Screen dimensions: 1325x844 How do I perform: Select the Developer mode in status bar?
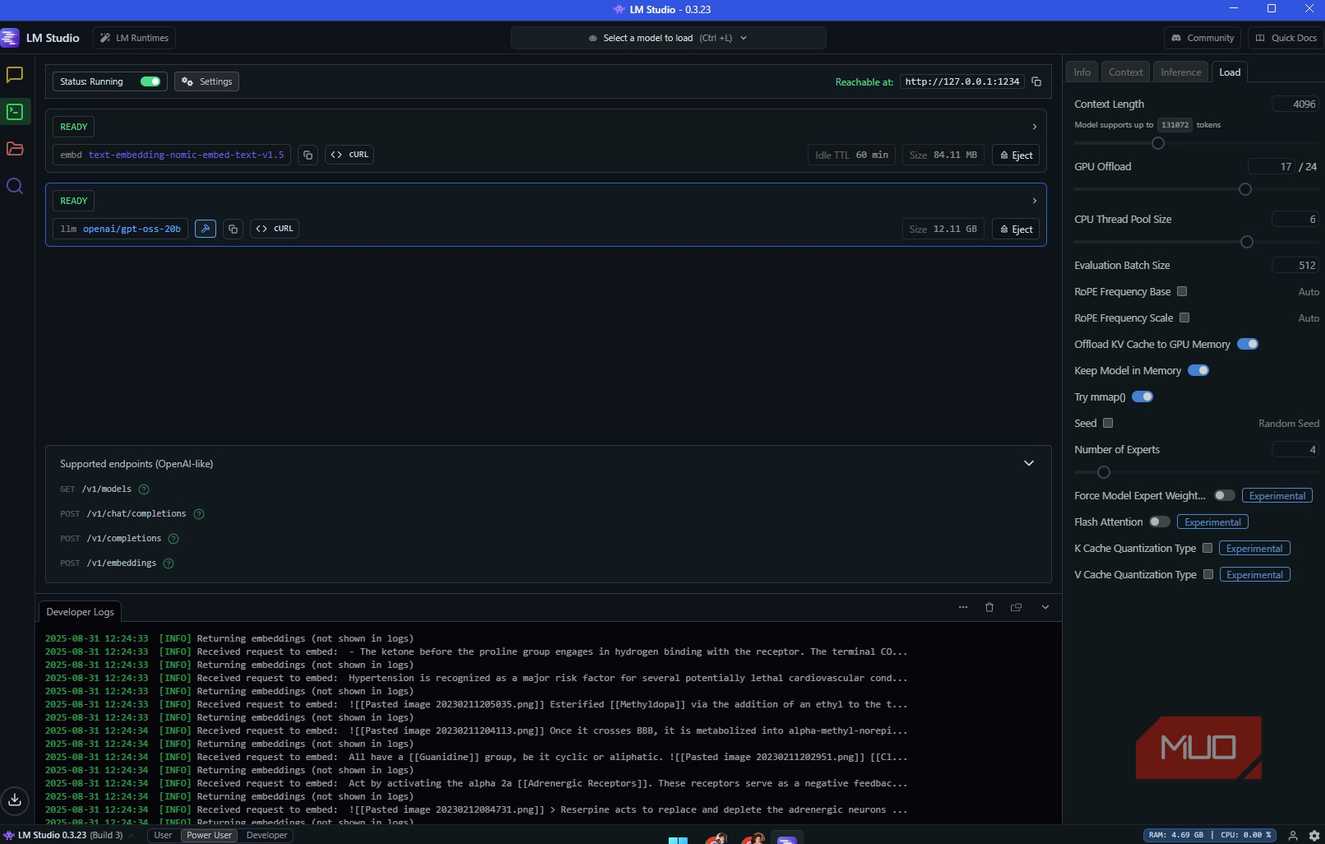coord(266,835)
